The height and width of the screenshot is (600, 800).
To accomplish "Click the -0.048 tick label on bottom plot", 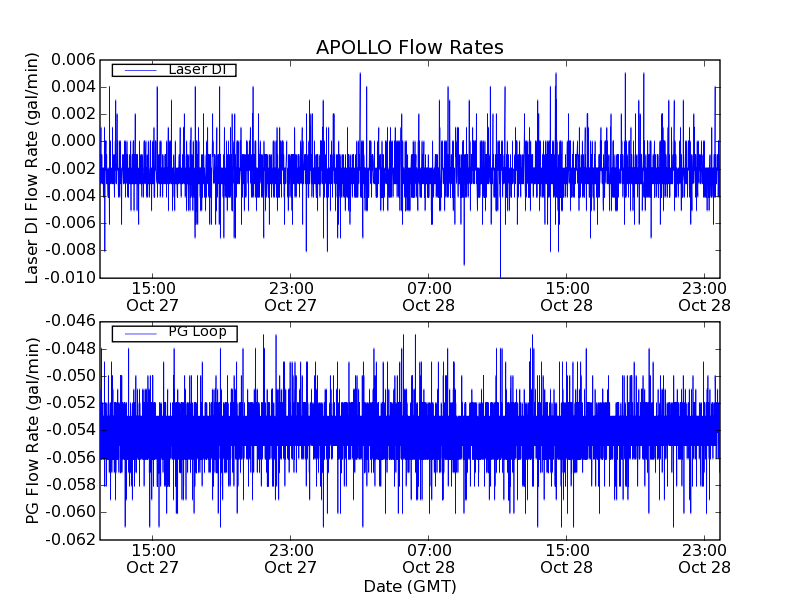I will coord(71,349).
